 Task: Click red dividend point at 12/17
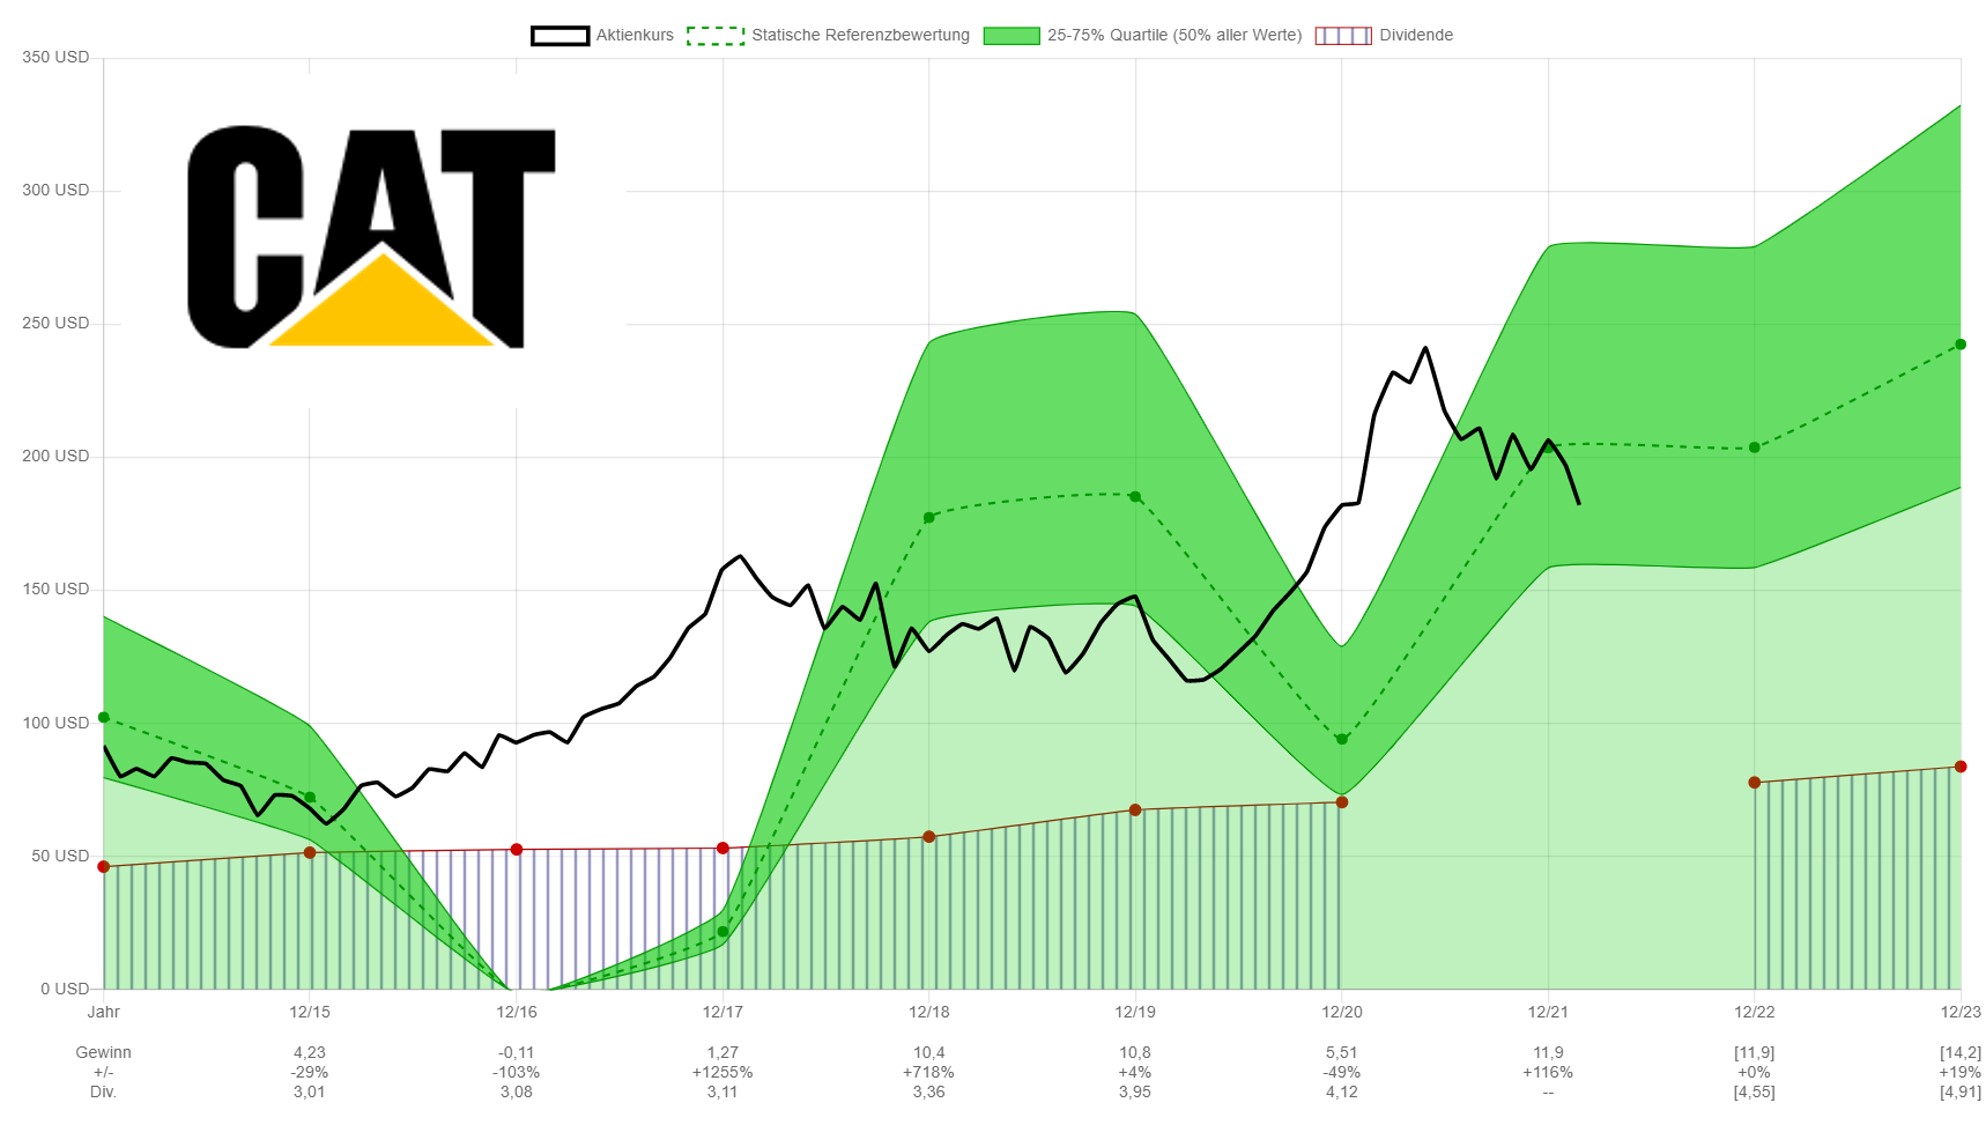pos(723,848)
